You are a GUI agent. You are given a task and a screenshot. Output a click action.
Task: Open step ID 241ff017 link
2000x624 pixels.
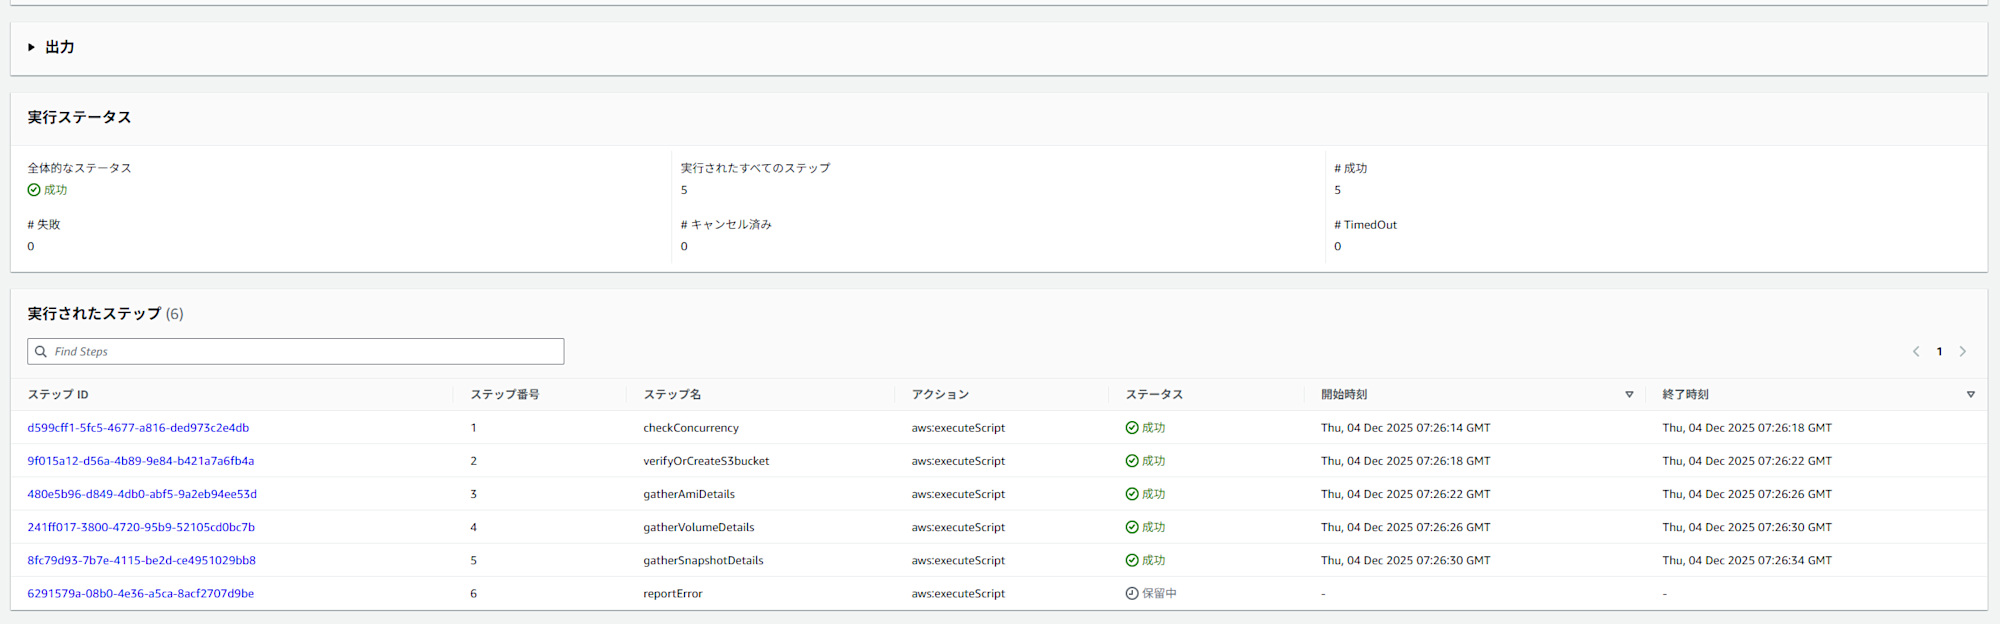click(141, 526)
